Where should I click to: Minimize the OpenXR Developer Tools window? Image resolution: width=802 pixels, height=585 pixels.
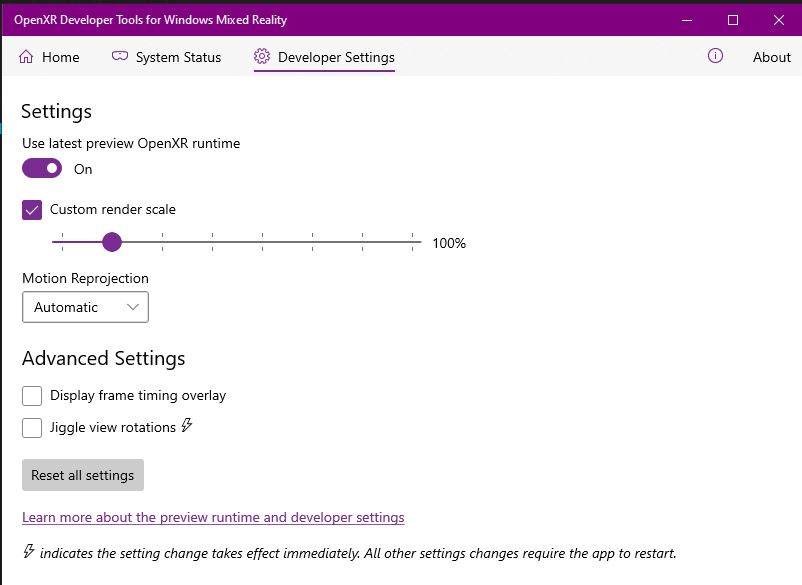click(687, 20)
